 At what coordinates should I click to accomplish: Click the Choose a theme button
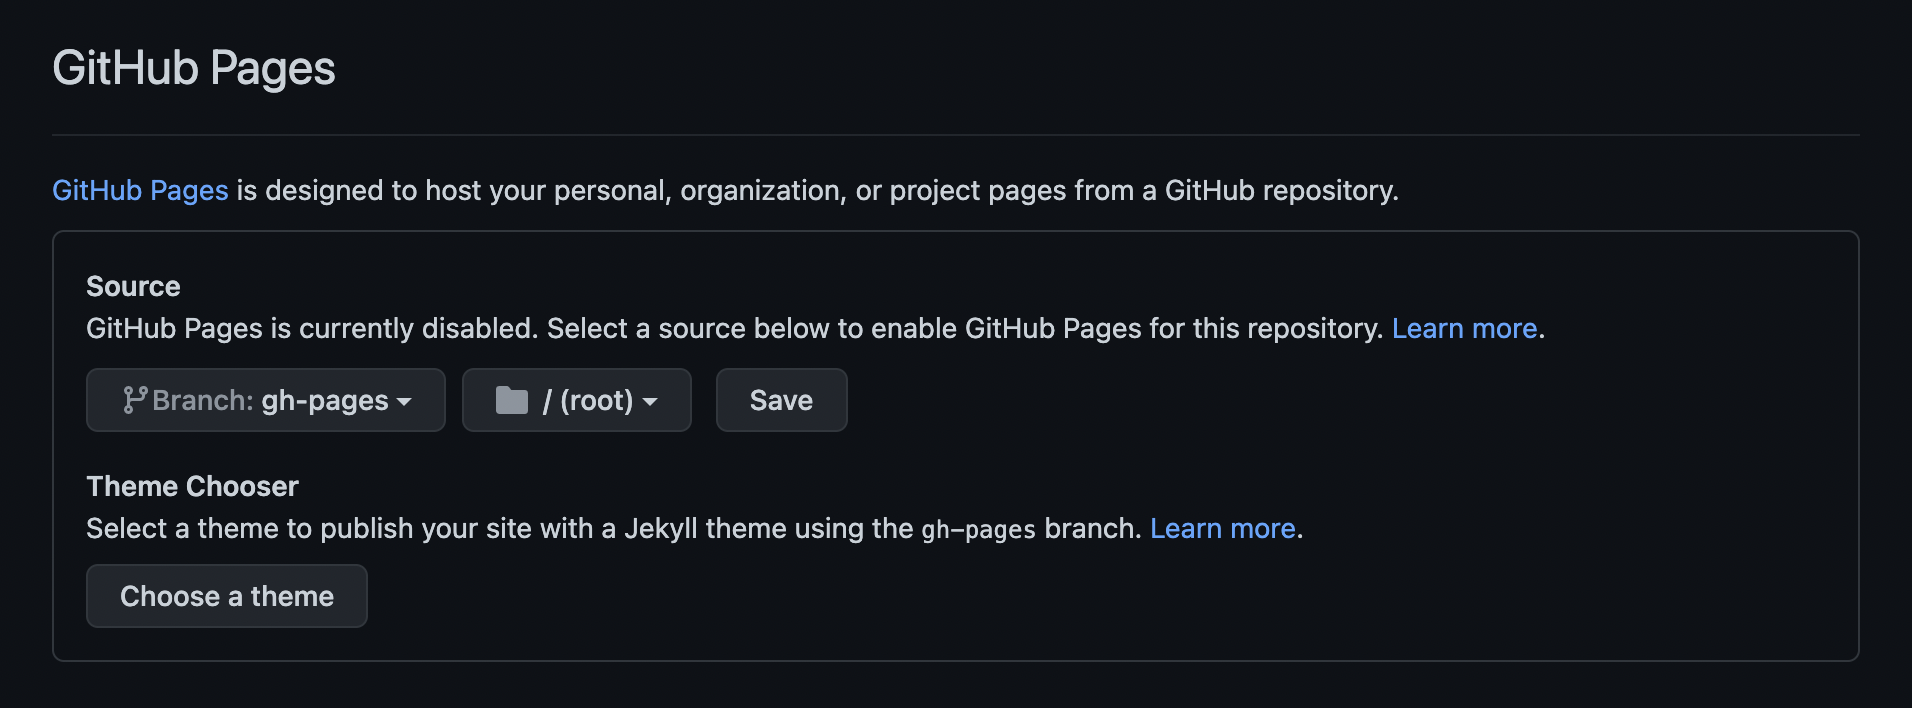point(227,596)
